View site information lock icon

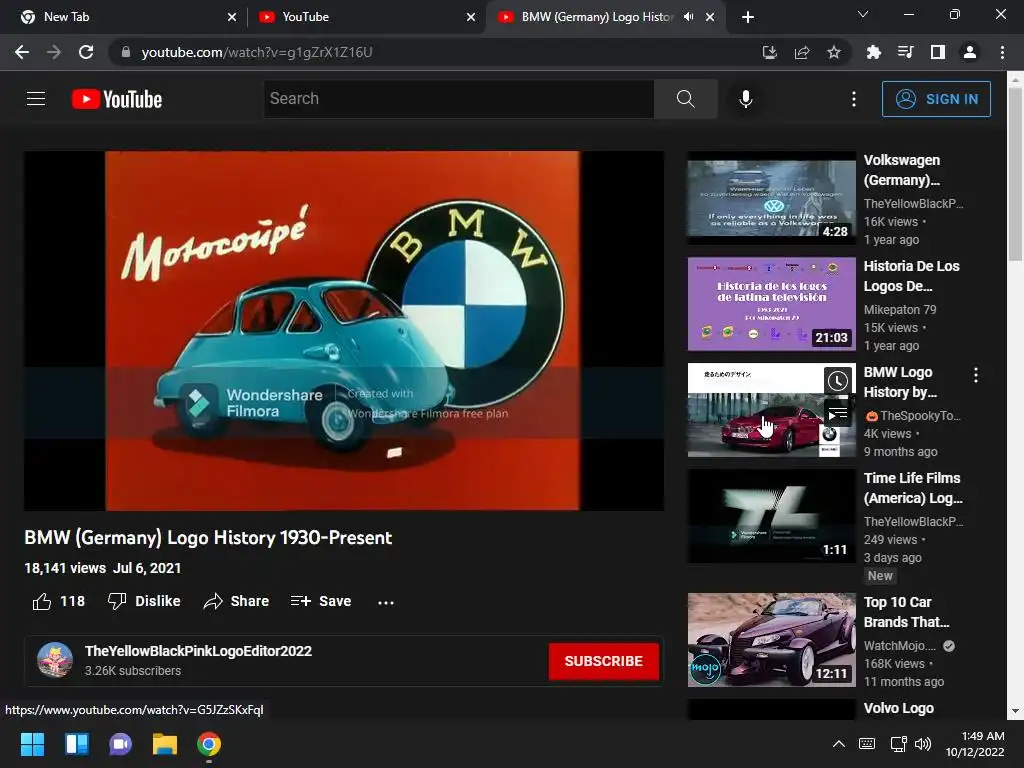126,52
